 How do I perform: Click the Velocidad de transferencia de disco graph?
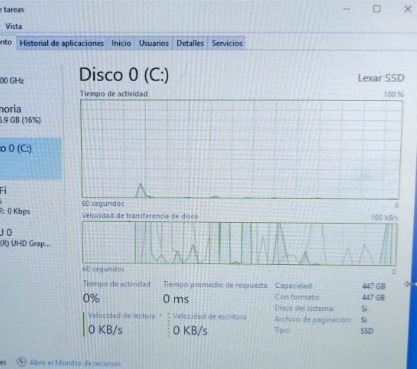pos(240,243)
